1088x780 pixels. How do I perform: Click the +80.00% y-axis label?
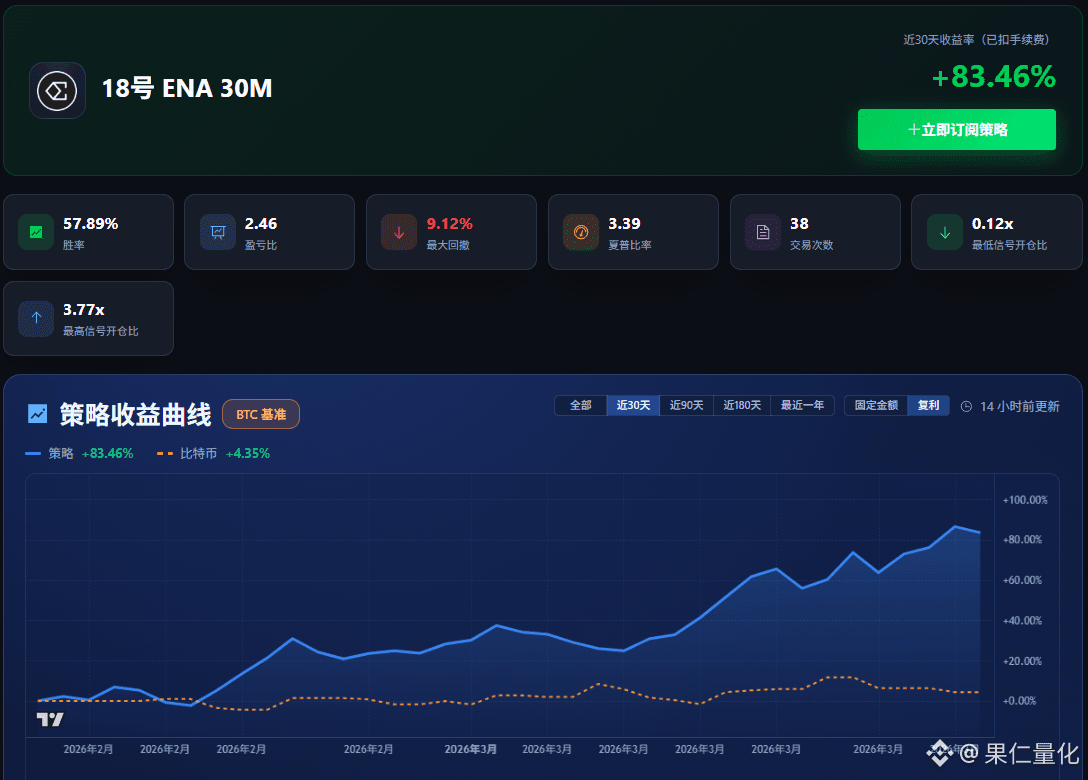(x=1022, y=539)
